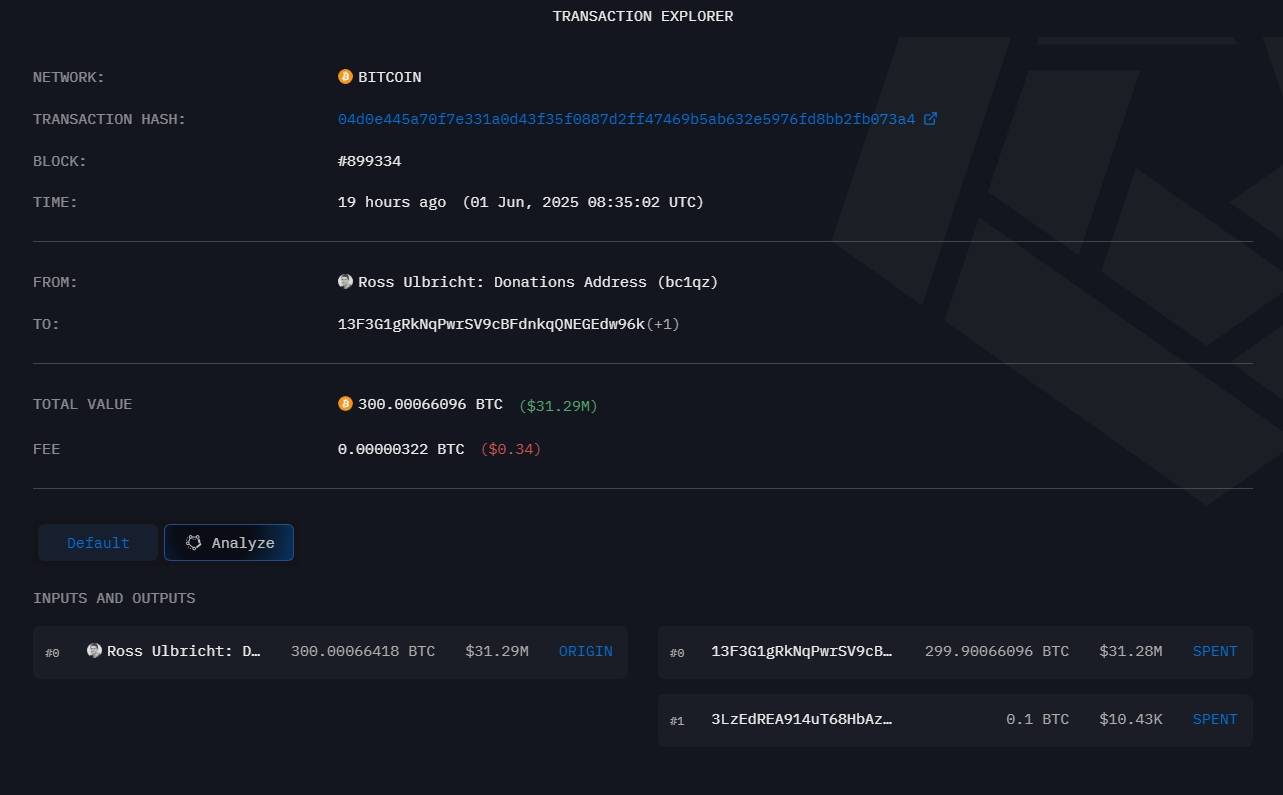Click output amount 0.1 BTC

(x=1038, y=719)
